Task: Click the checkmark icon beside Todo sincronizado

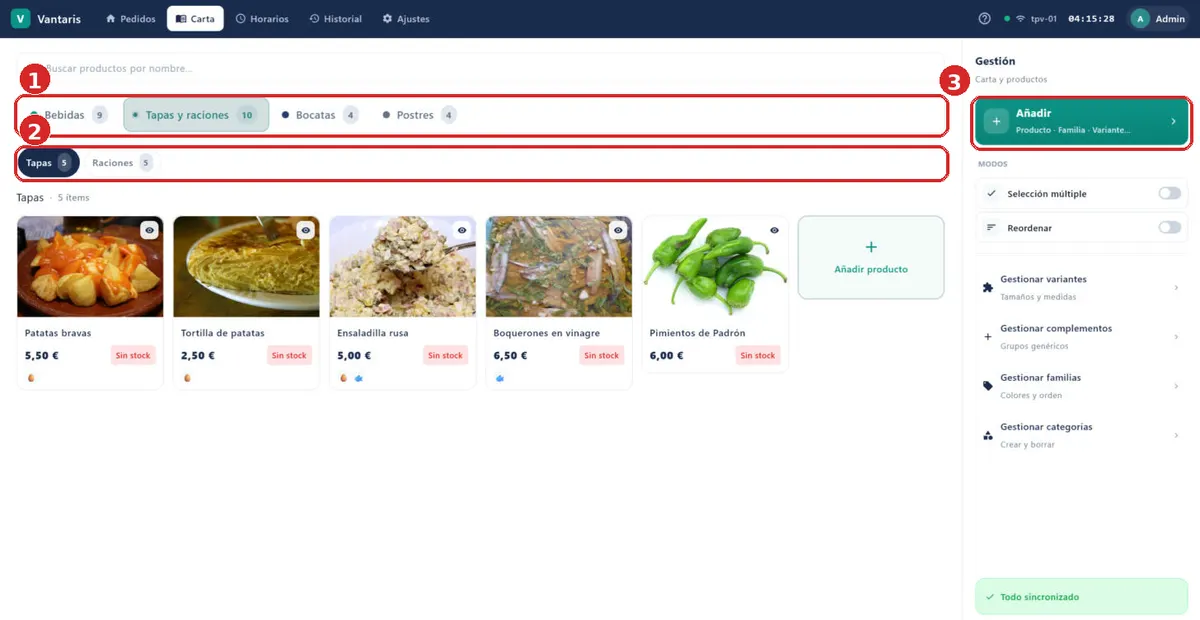Action: click(990, 597)
